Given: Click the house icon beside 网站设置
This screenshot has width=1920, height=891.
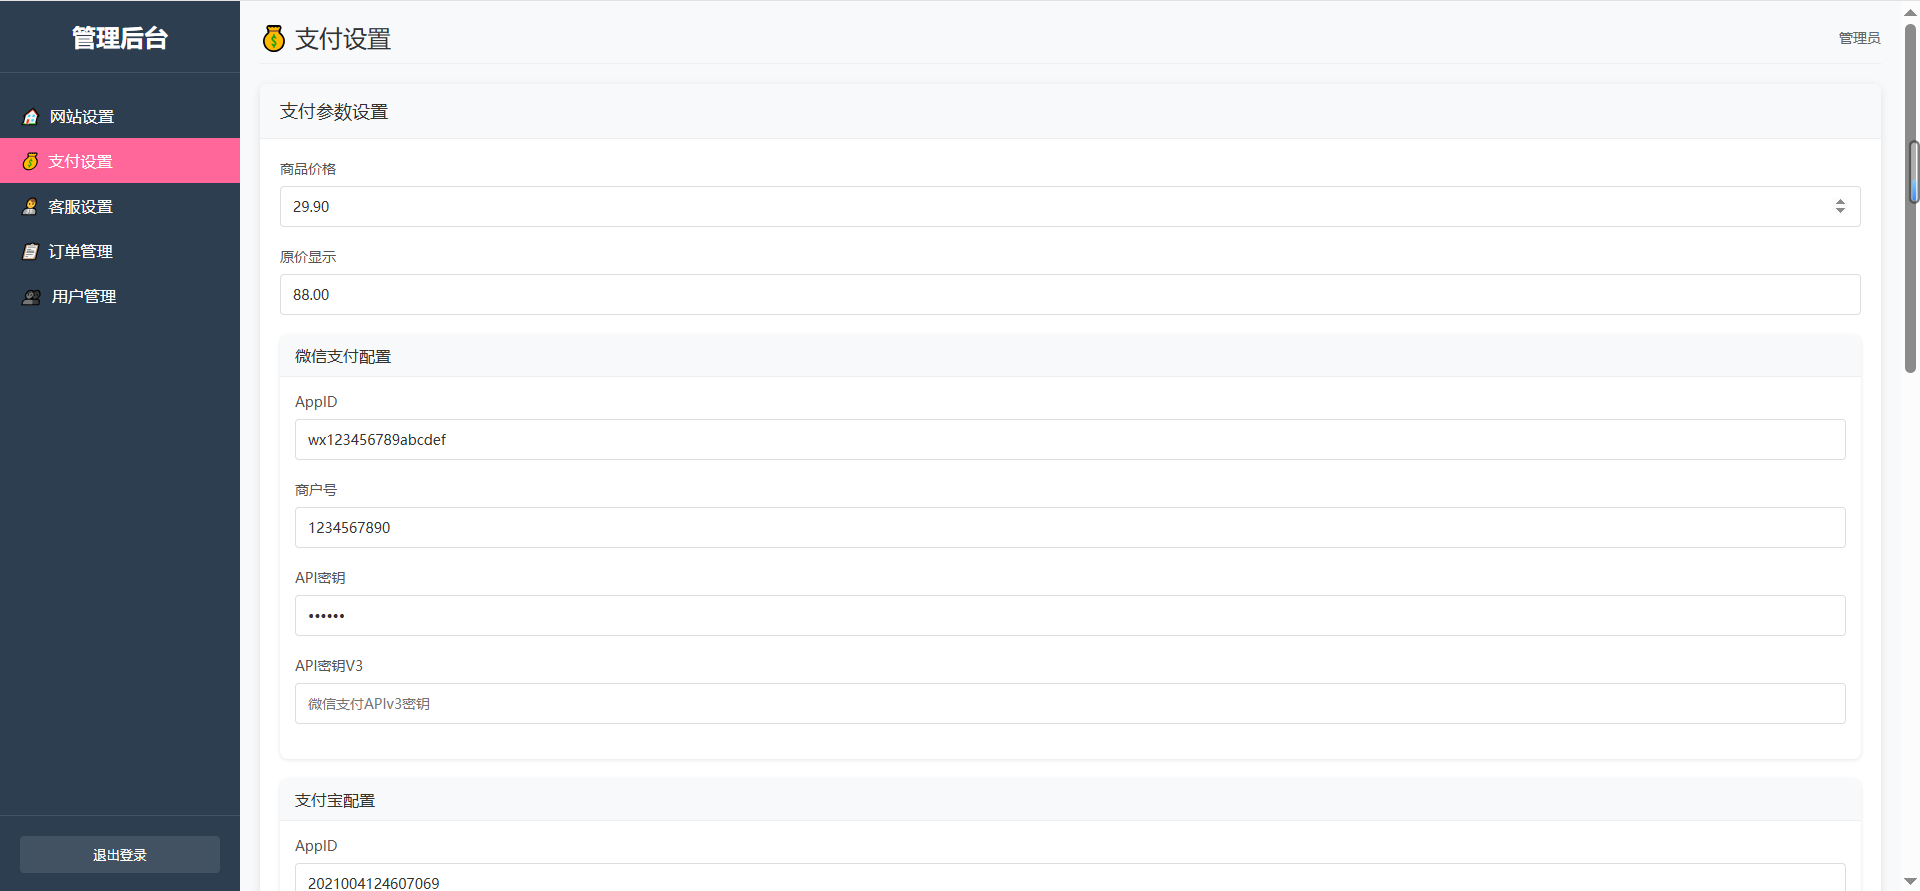Looking at the screenshot, I should (x=31, y=117).
